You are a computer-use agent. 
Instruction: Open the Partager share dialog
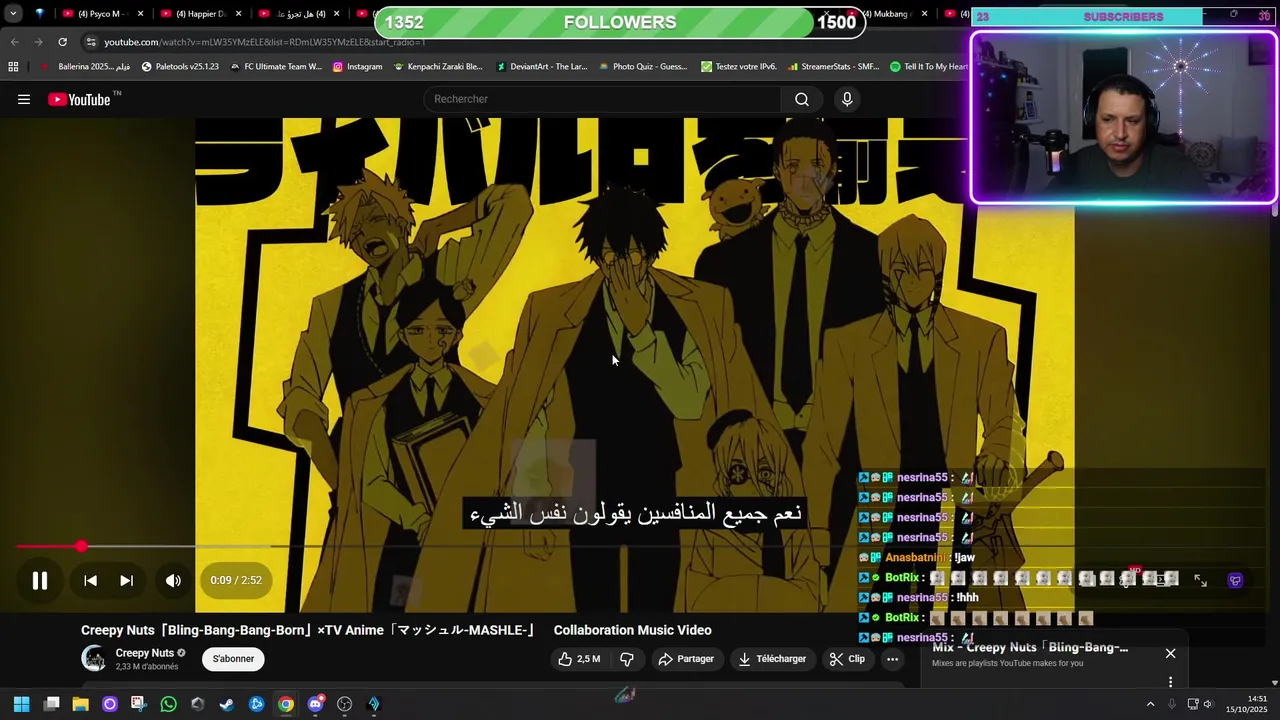[x=686, y=659]
